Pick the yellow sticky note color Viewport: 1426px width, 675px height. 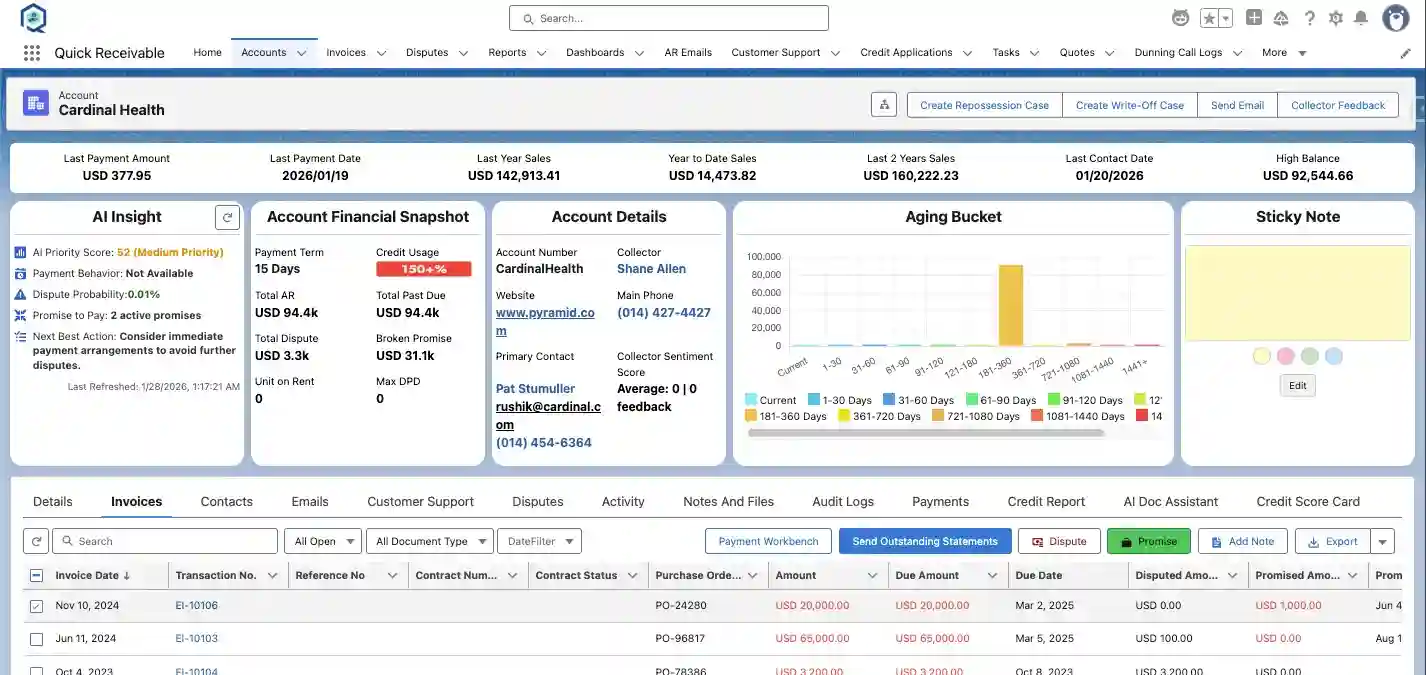[1262, 356]
